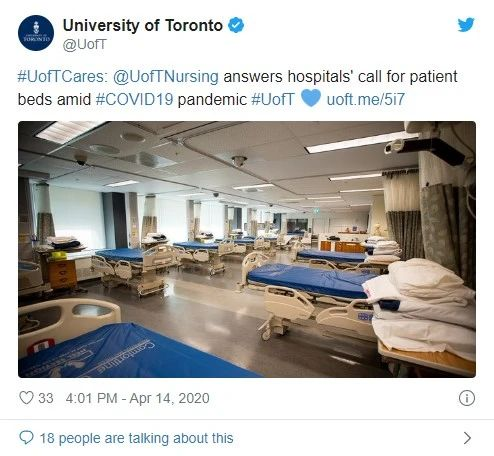The width and height of the screenshot is (494, 456).
Task: Open the #UofT hashtag link
Action: 273,99
